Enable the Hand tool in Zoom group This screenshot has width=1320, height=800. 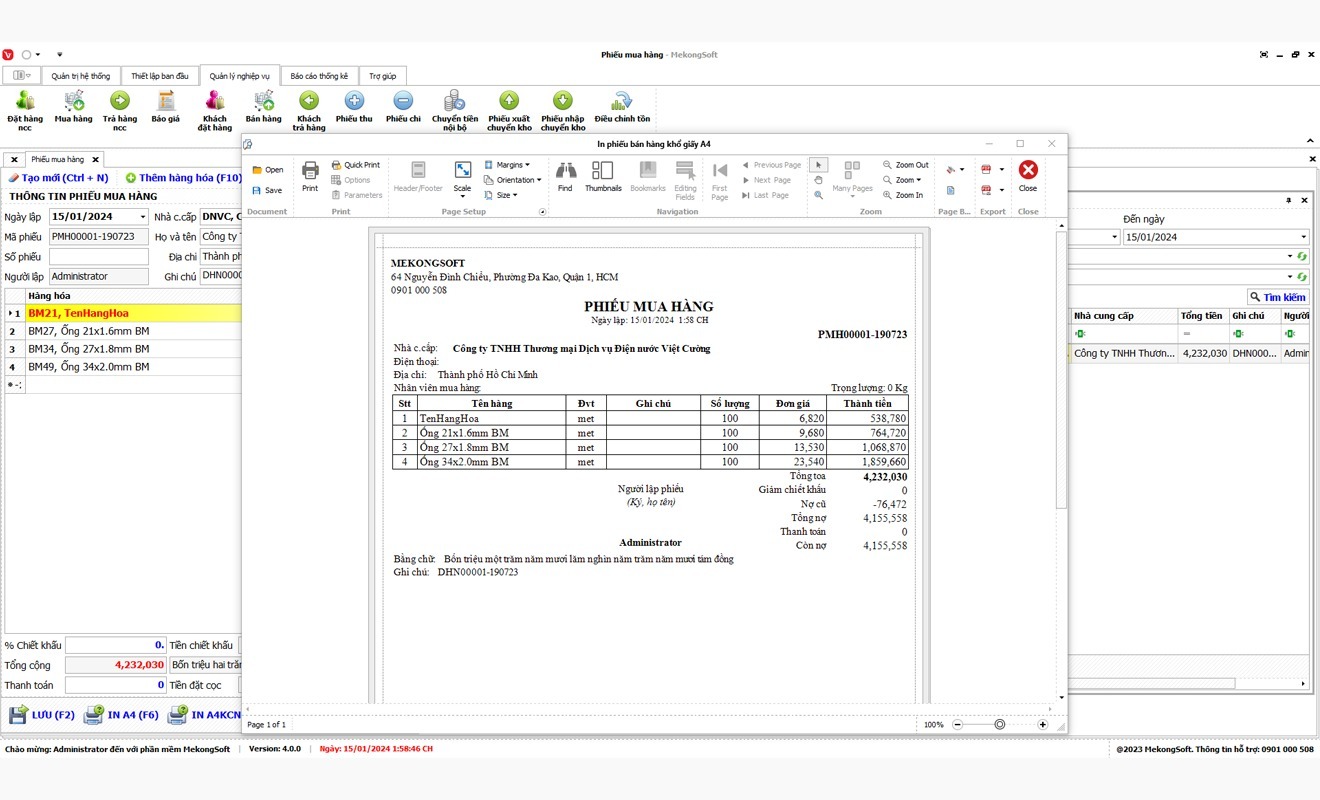[818, 180]
